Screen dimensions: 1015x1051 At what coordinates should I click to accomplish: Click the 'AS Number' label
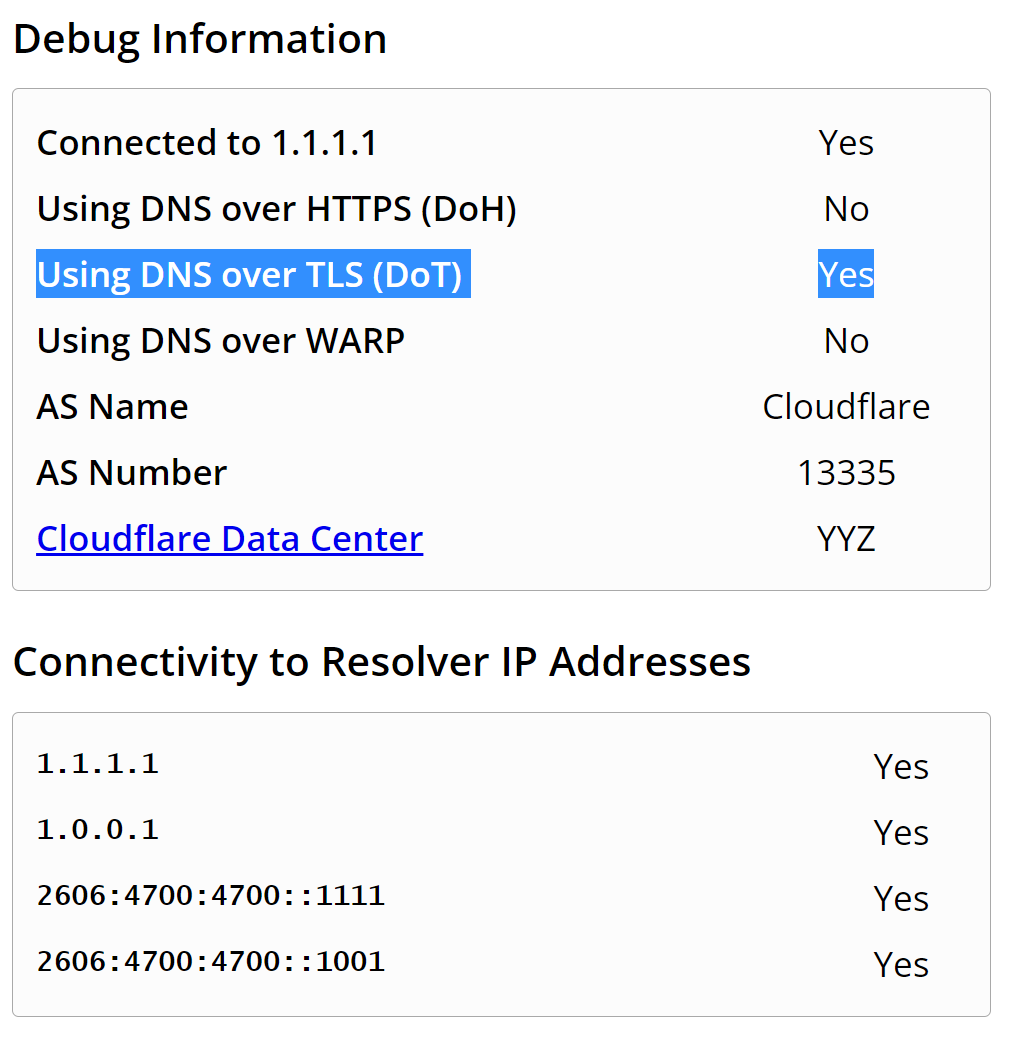pyautogui.click(x=131, y=473)
